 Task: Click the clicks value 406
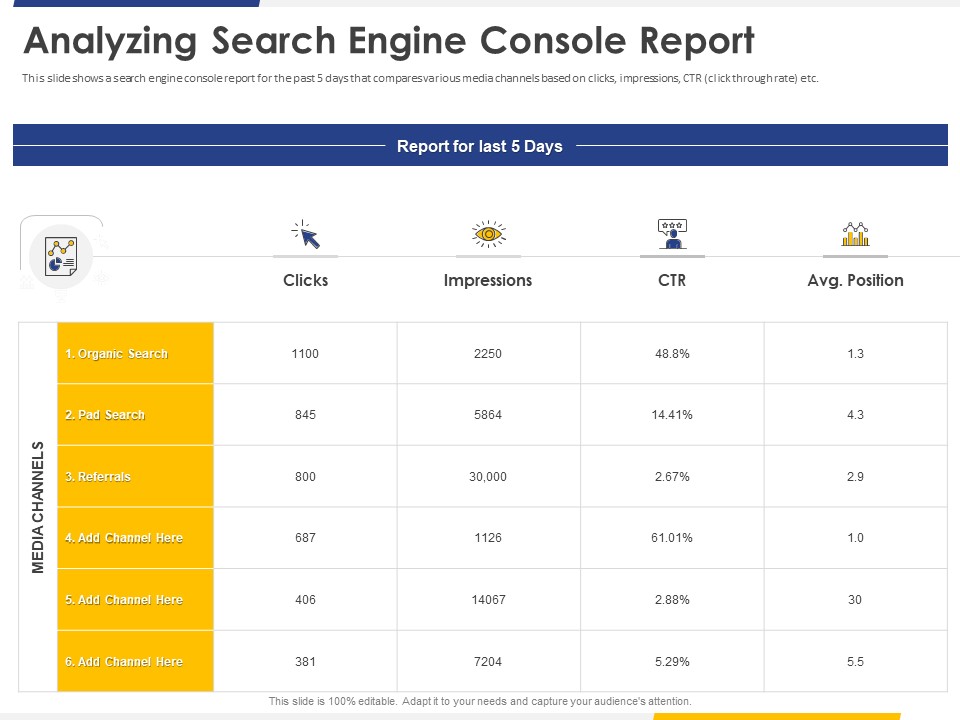(x=305, y=600)
